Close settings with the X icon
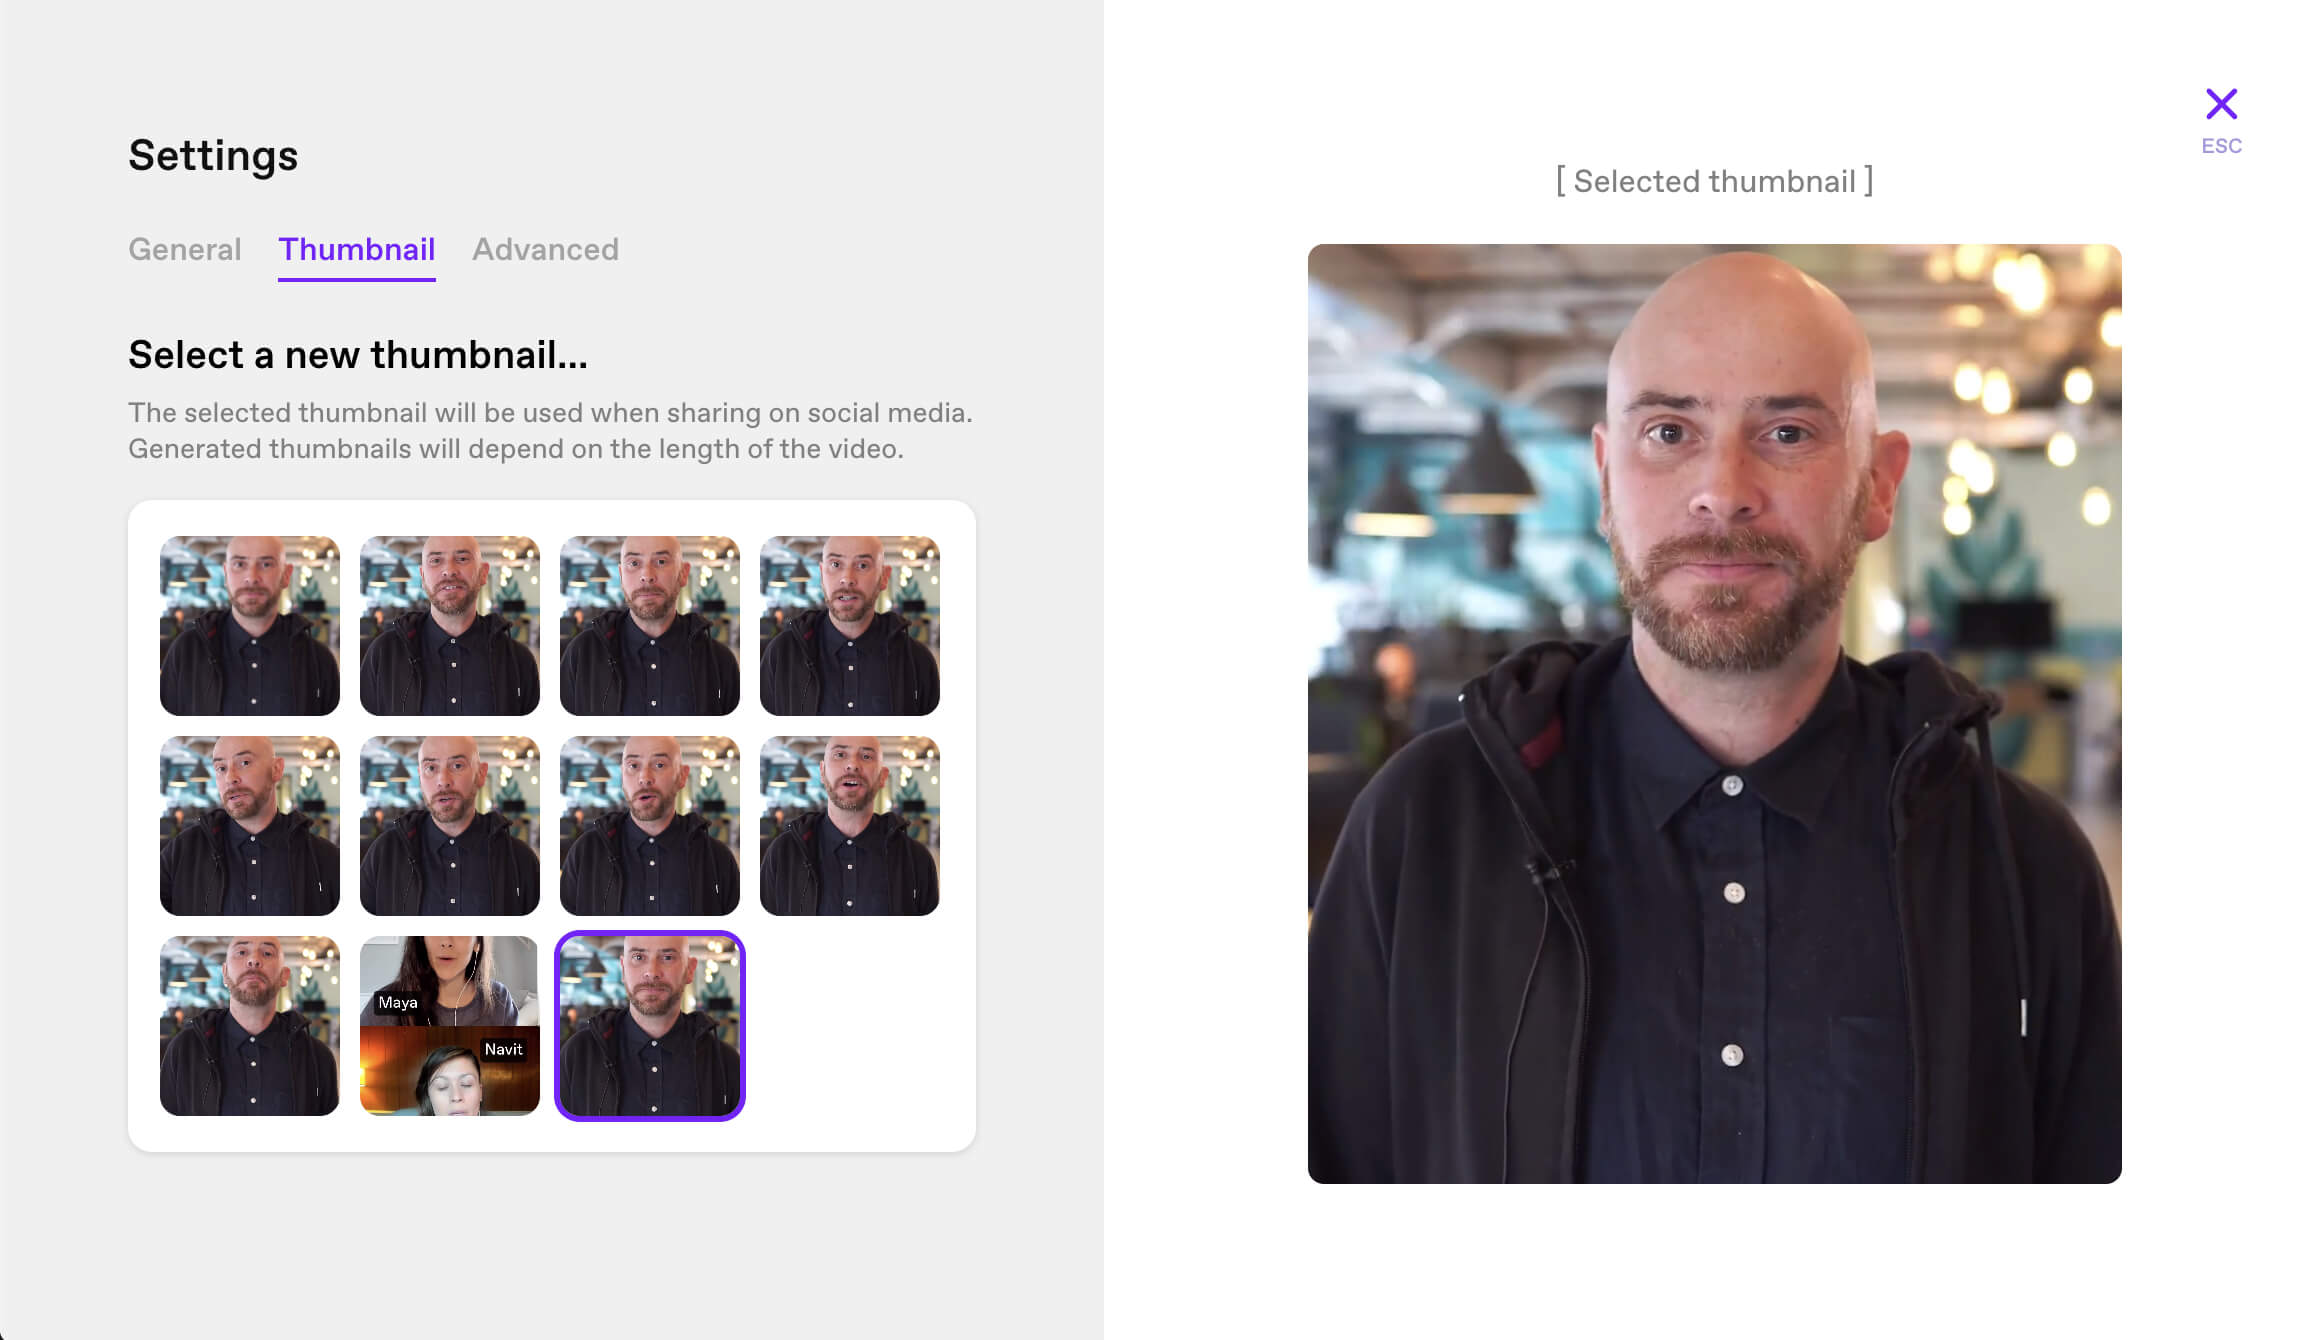 point(2221,104)
